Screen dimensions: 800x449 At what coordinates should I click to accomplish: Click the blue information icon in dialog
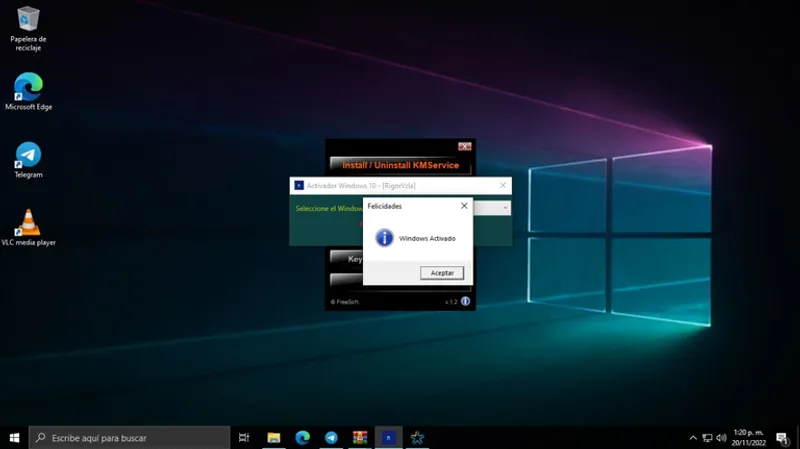(384, 238)
